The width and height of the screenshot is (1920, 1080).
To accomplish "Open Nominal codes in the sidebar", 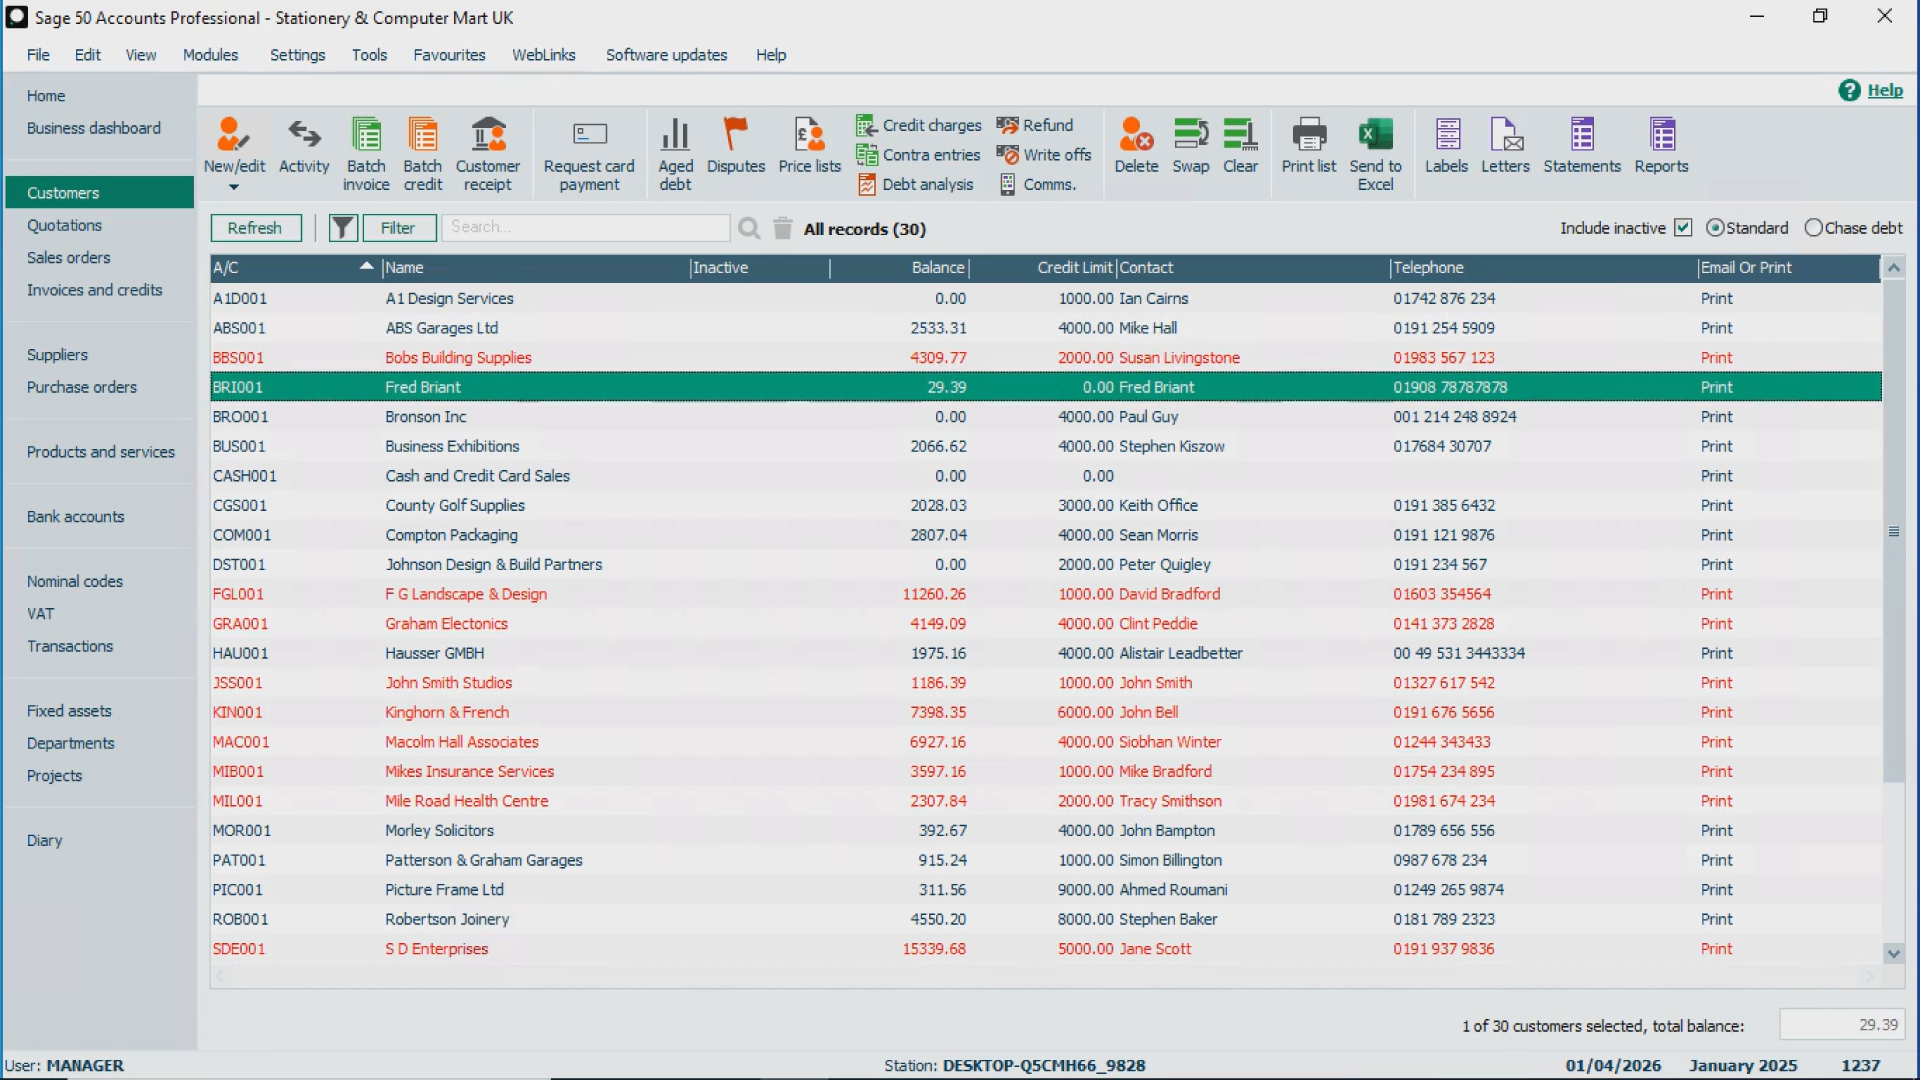I will coord(75,582).
